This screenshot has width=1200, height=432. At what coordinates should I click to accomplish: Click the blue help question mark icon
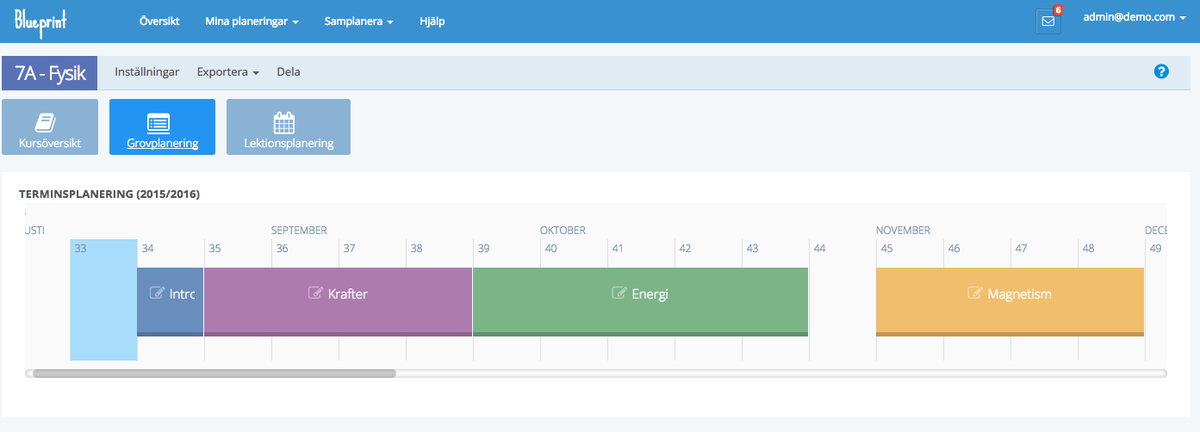(1161, 72)
